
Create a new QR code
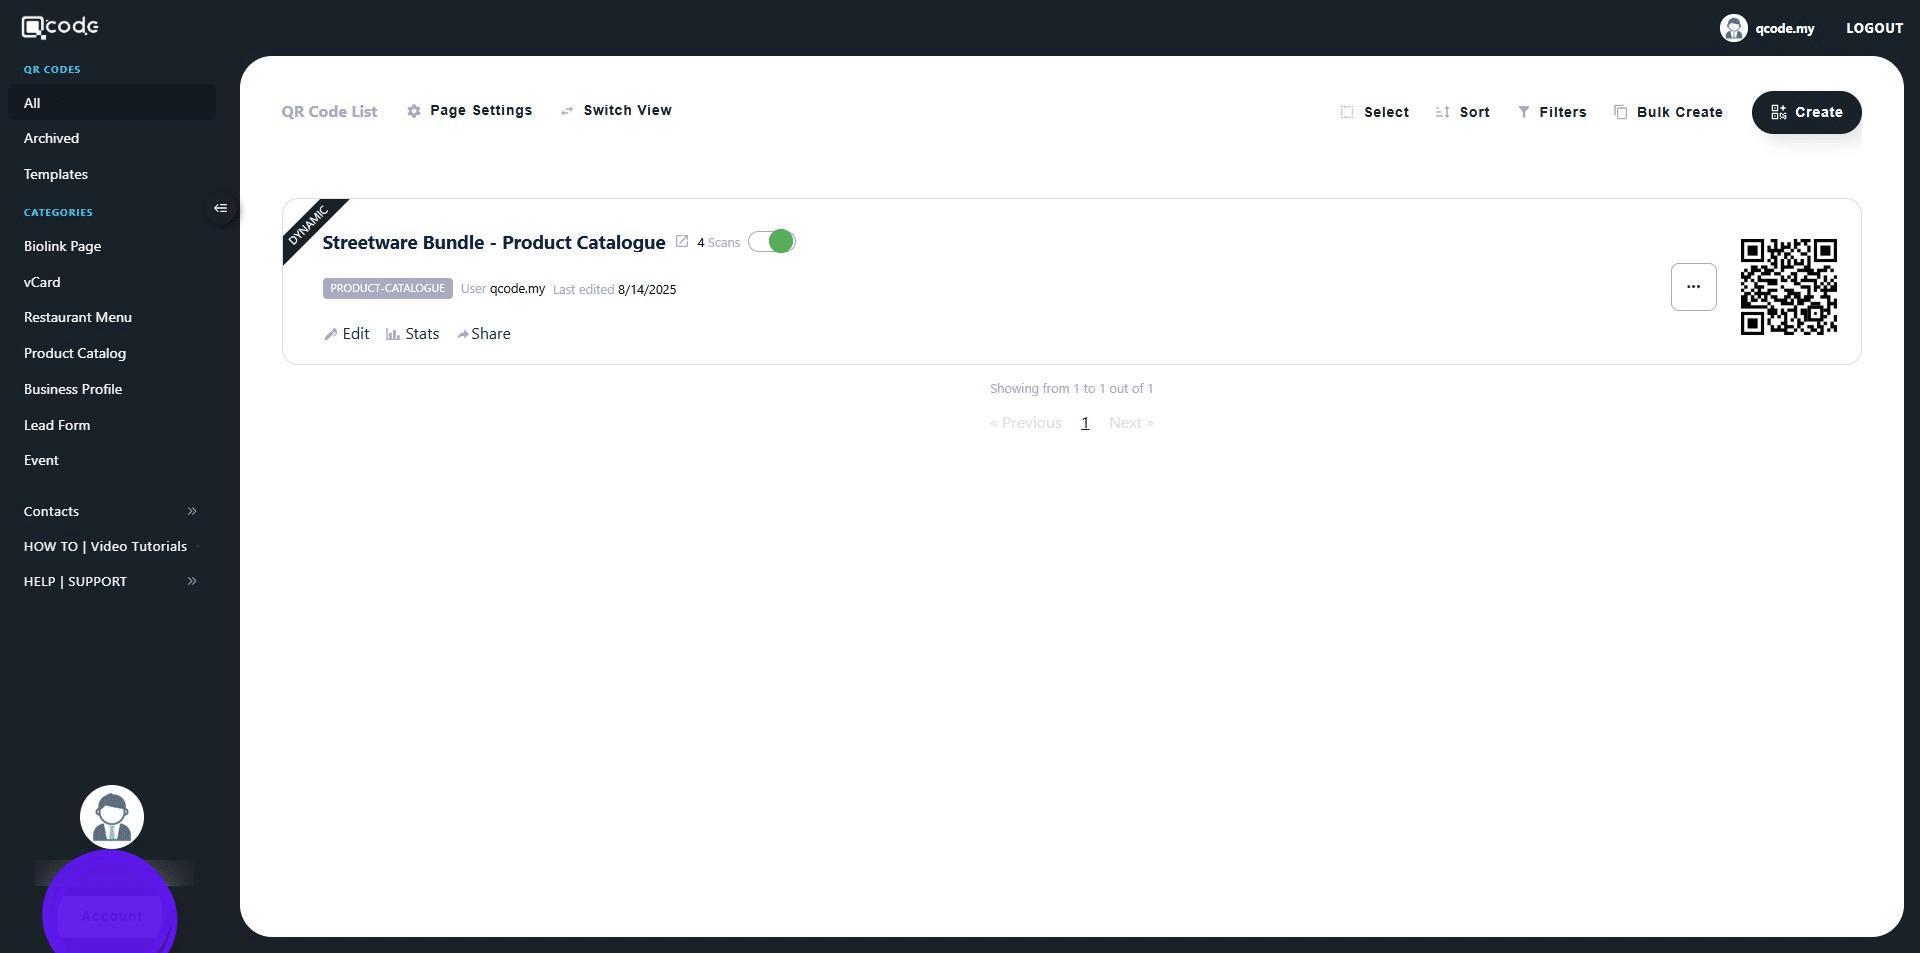point(1806,113)
